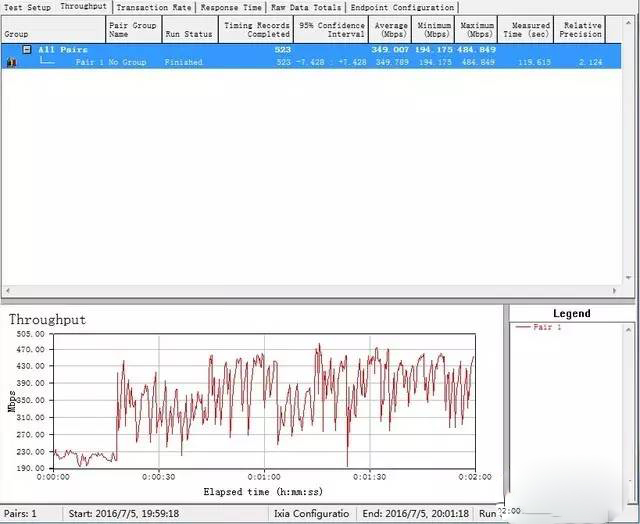
Task: Open the Response Time tab
Action: [x=231, y=7]
